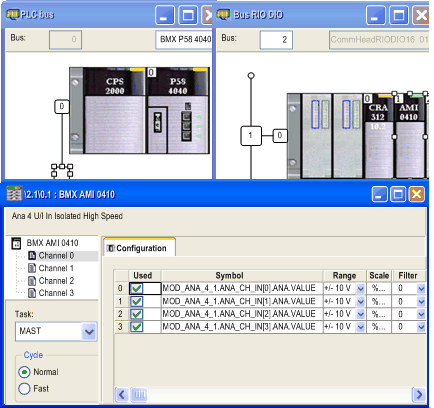
Task: Click the BMX P58 4040 bus selector
Action: click(184, 40)
